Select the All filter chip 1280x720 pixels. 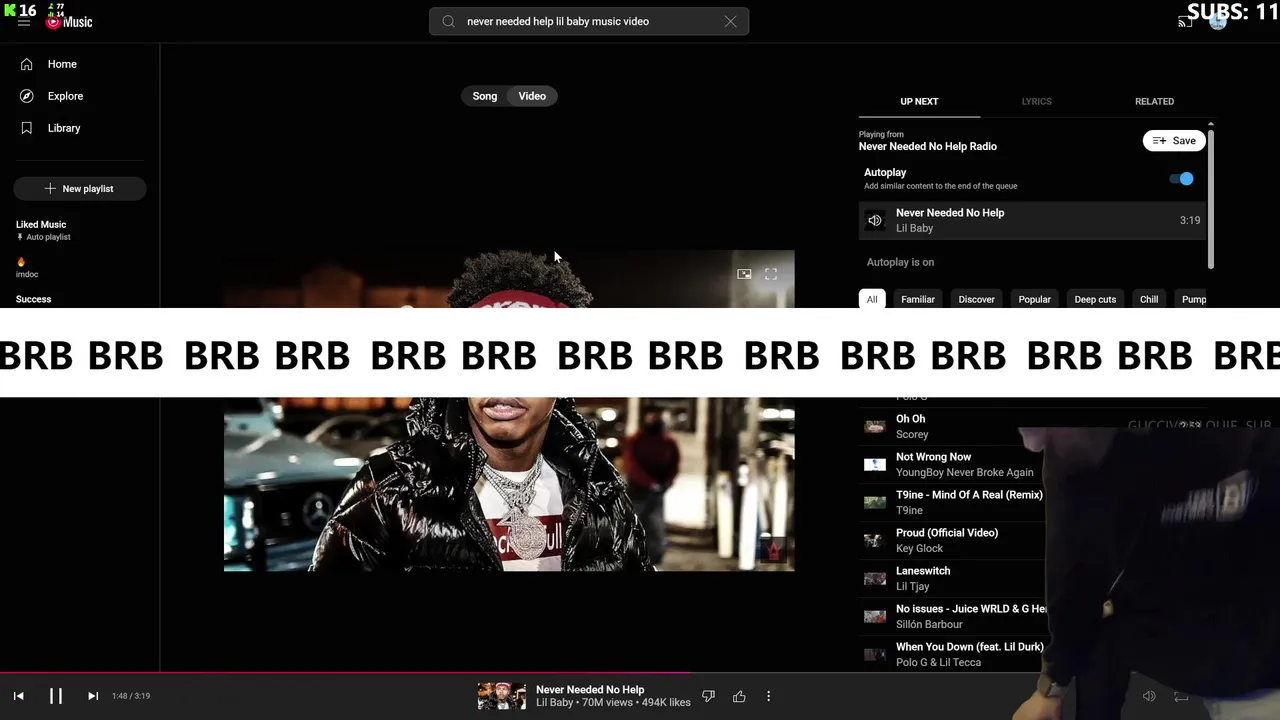pyautogui.click(x=872, y=299)
